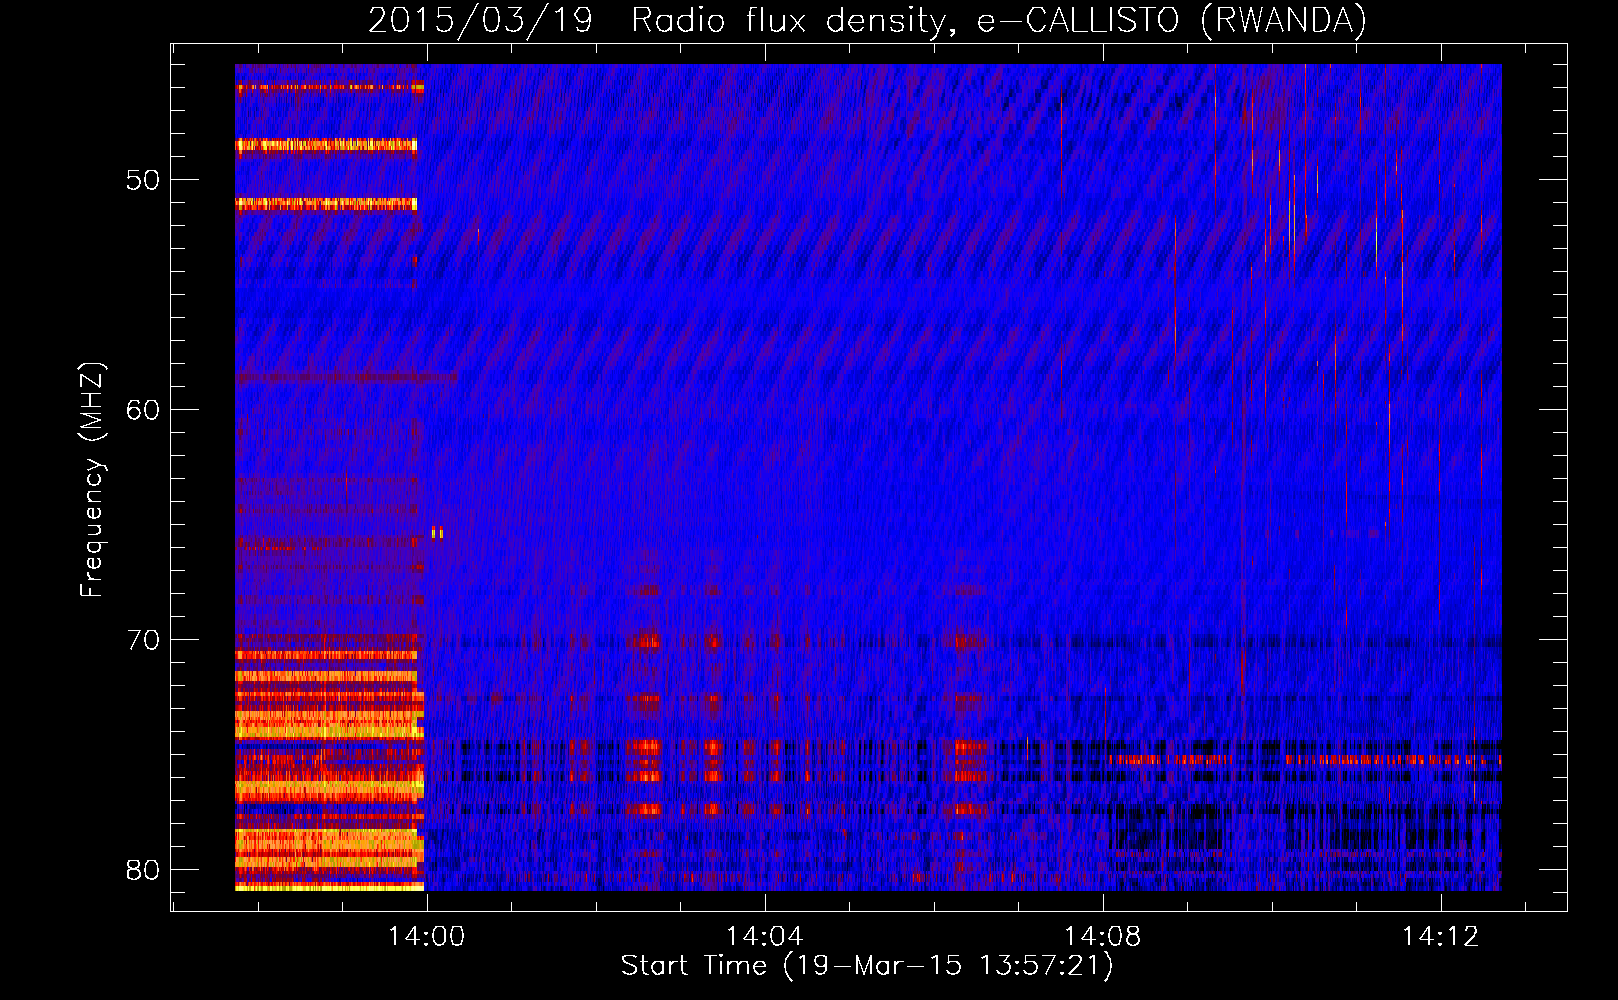Click the 'Start Time (19-Mar-15 13:57:21)' label
This screenshot has height=1000, width=1618.
point(867,966)
